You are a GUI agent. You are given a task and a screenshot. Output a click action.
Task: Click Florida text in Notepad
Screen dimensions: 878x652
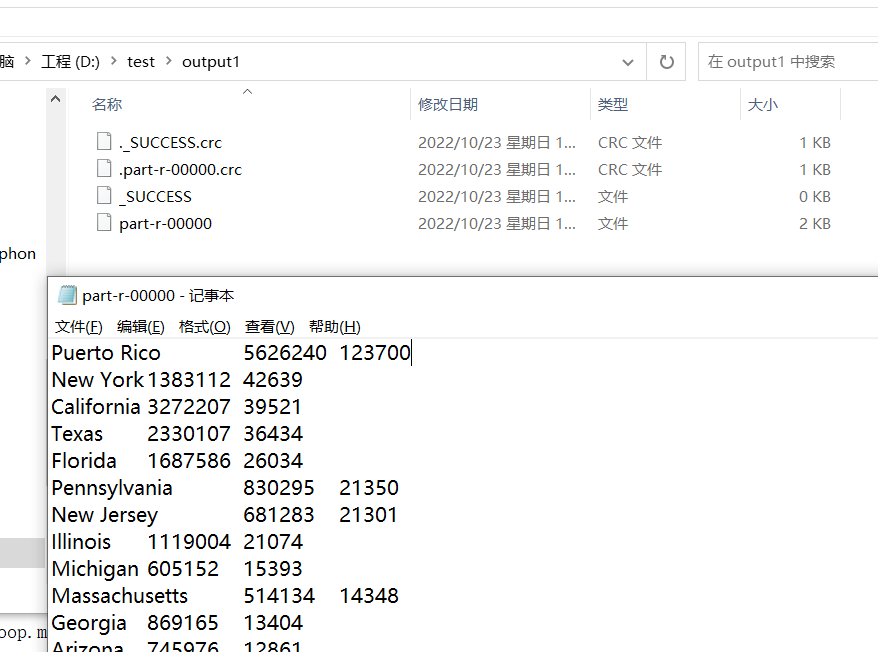pos(84,460)
